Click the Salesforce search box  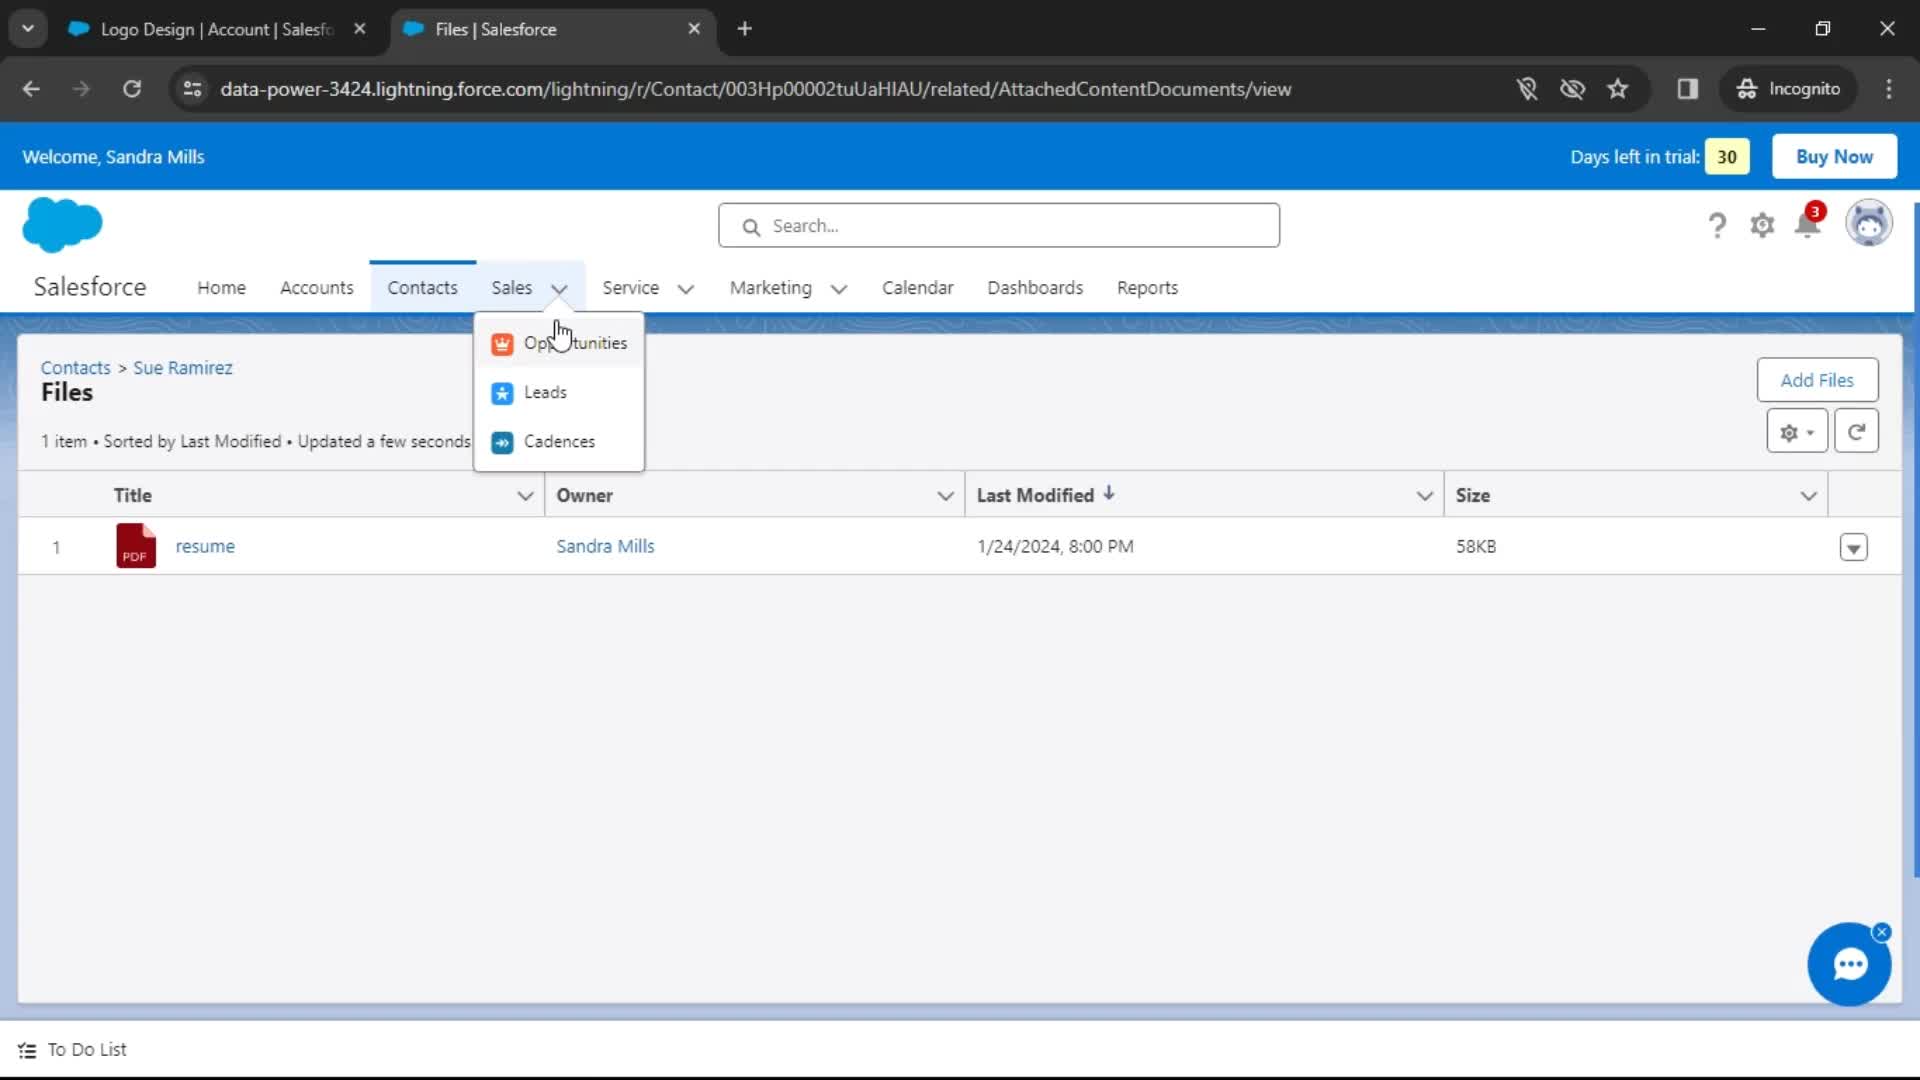(x=998, y=226)
